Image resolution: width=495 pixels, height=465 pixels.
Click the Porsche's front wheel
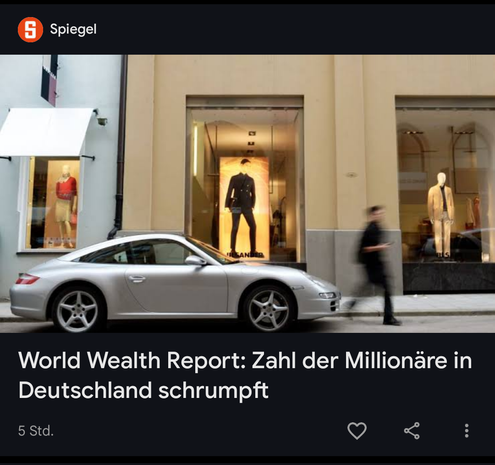[x=268, y=310]
